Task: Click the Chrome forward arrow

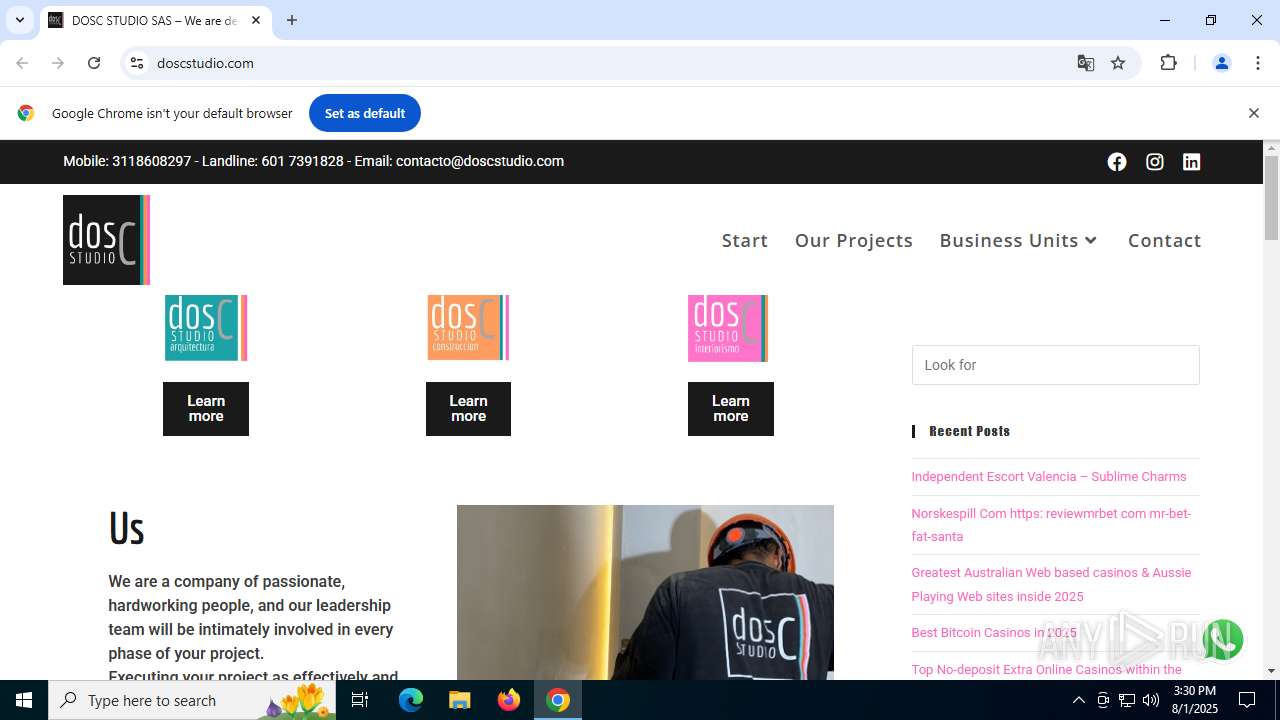Action: 58,63
